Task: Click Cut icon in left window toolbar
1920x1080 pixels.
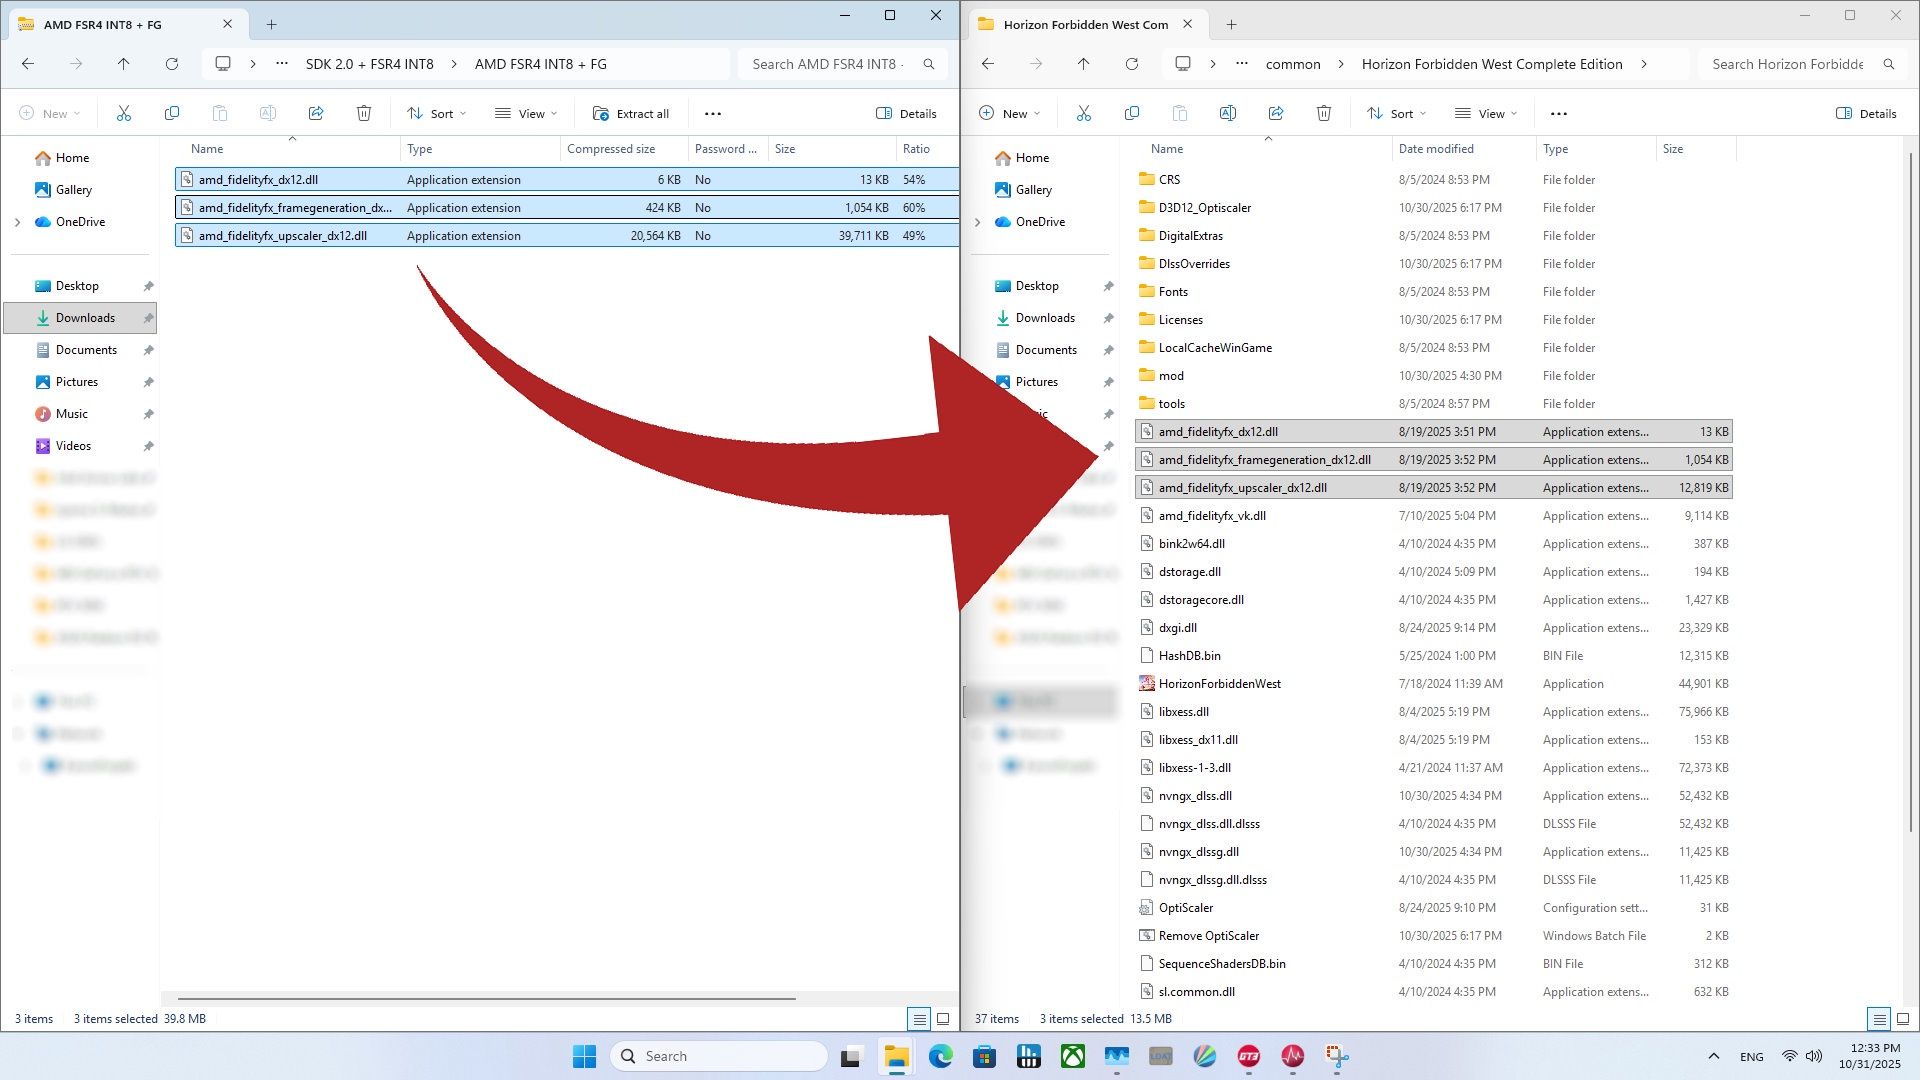Action: point(124,113)
